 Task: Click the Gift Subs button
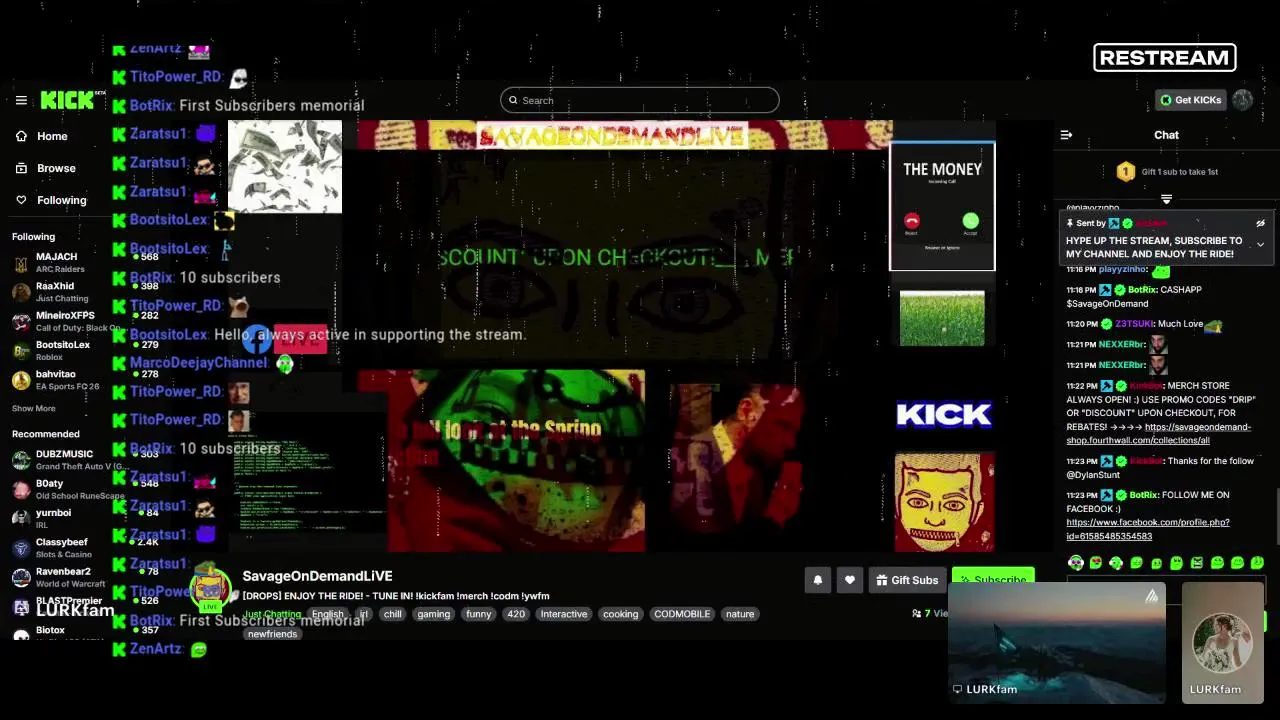907,580
